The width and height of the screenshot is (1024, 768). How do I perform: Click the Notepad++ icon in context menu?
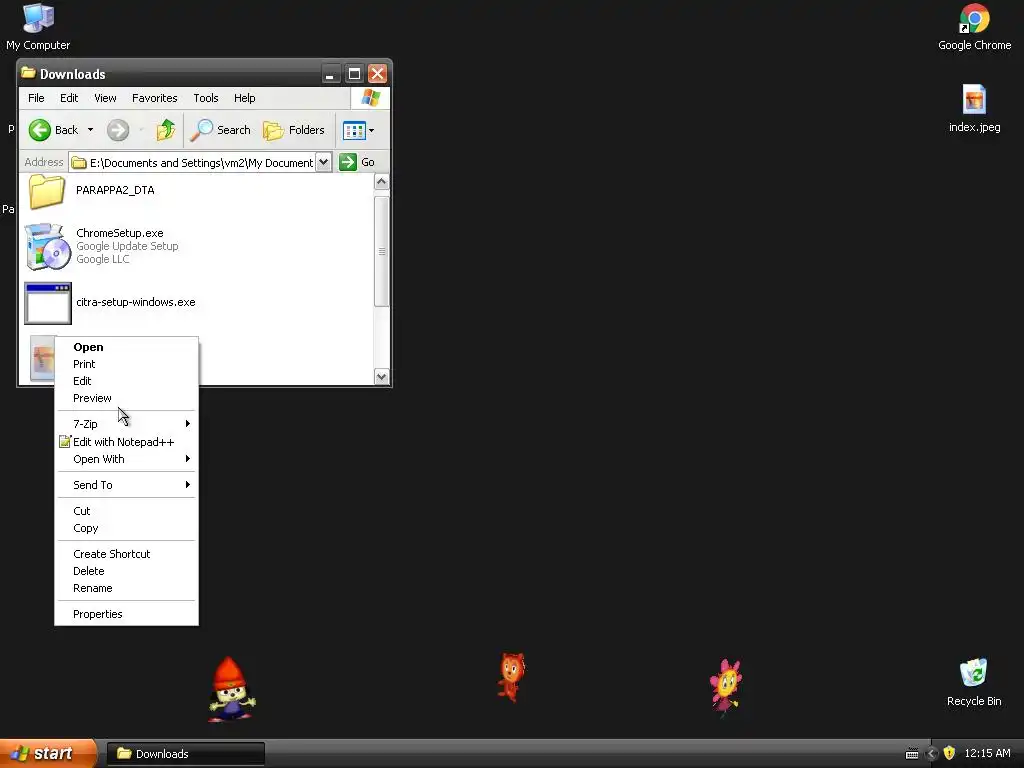tap(65, 442)
